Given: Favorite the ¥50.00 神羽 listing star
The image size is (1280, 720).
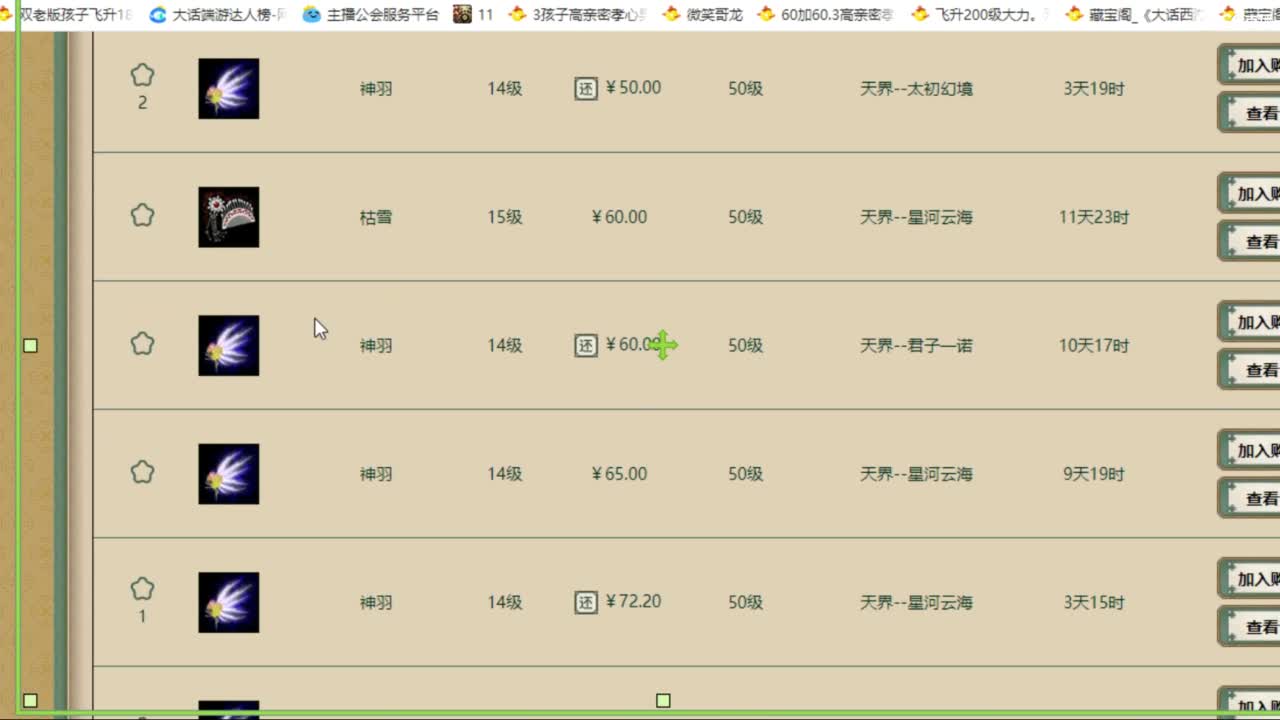Looking at the screenshot, I should point(142,74).
